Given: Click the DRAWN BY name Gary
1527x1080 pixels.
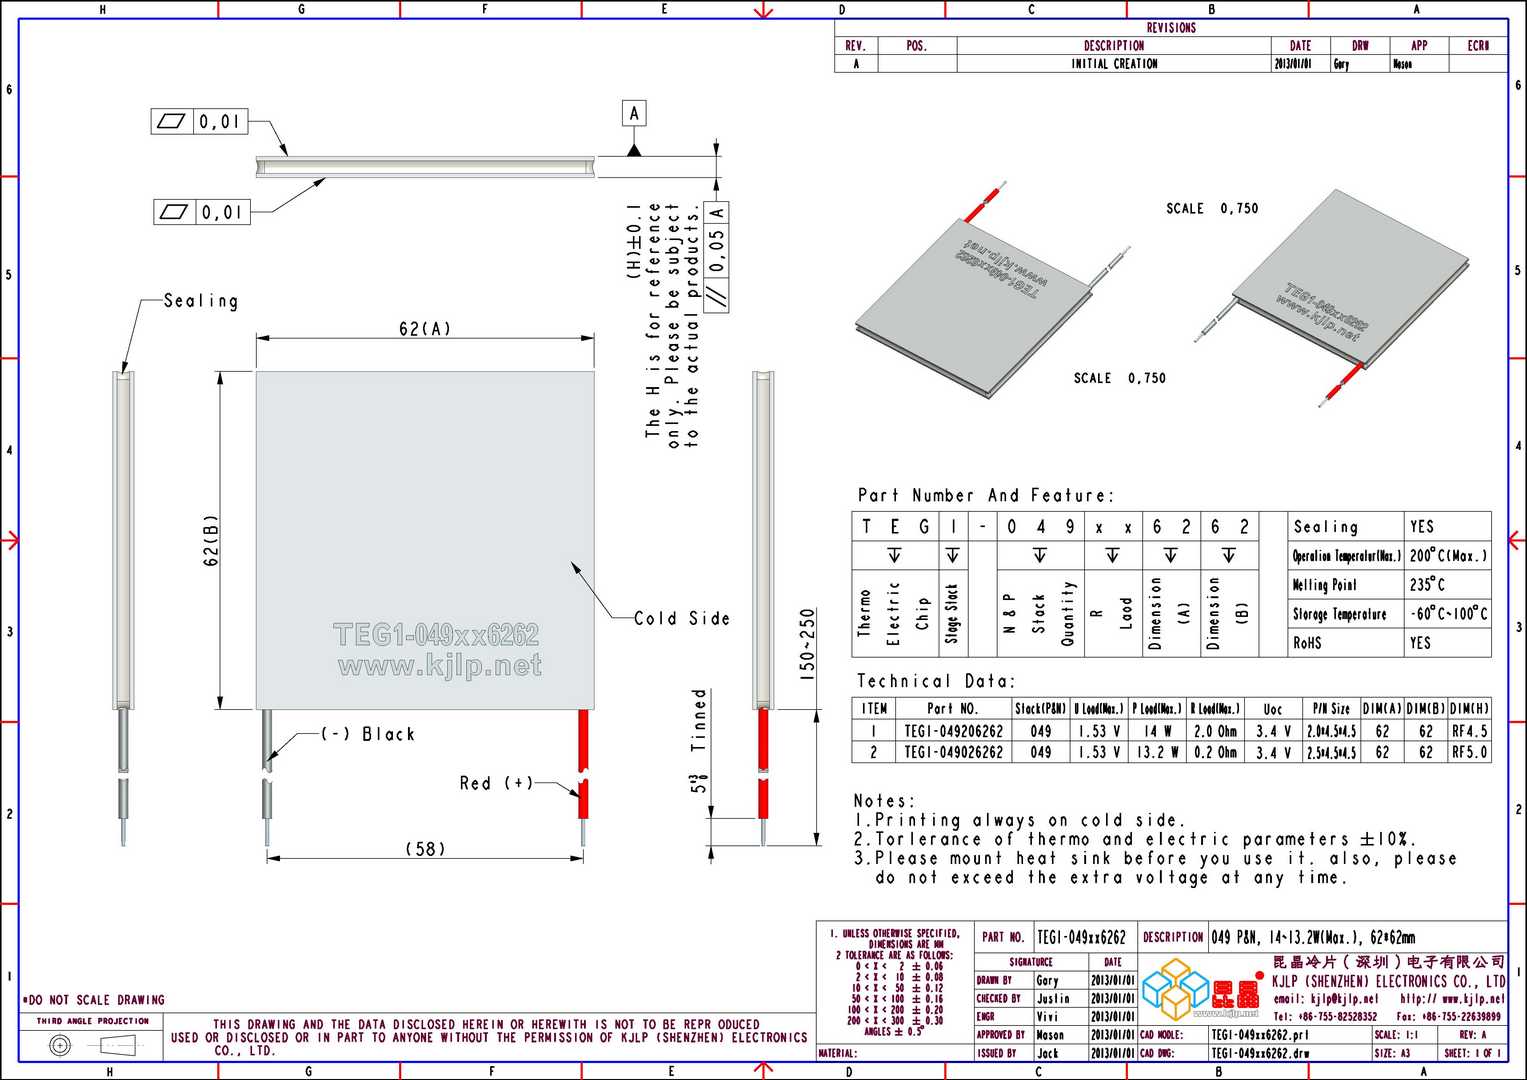Looking at the screenshot, I should click(x=1047, y=981).
